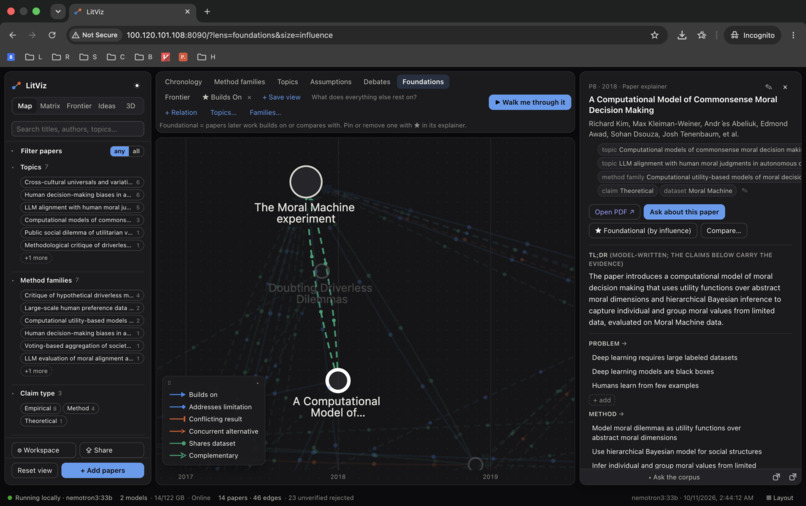806x506 pixels.
Task: Open the browser extensions icon
Action: [702, 35]
